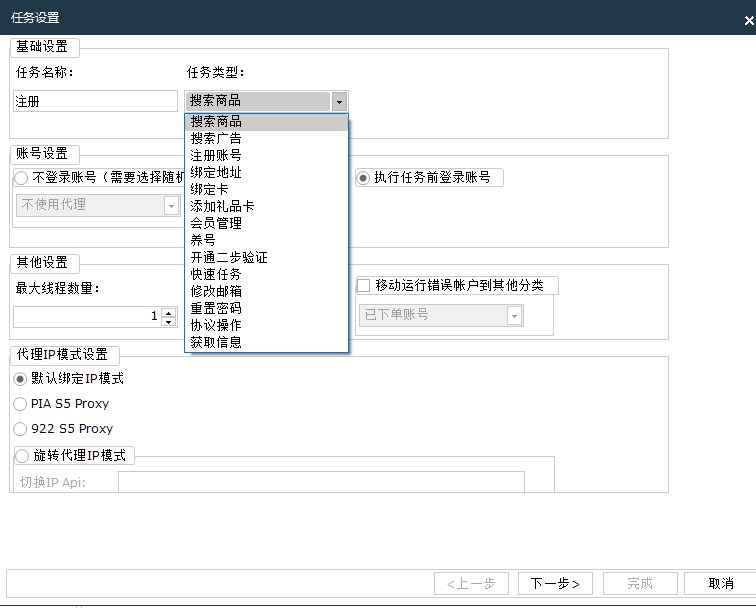Click the 任务名称 input field containing 注册
This screenshot has height=608, width=756.
pos(95,101)
